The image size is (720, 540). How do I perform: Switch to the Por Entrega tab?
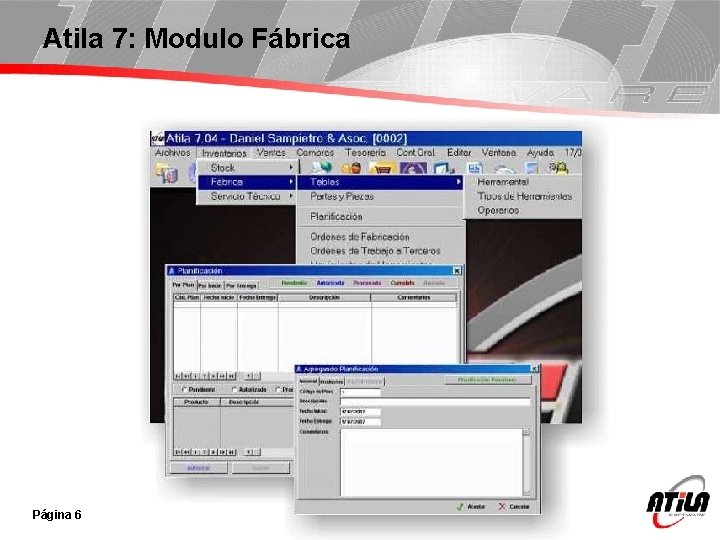242,286
